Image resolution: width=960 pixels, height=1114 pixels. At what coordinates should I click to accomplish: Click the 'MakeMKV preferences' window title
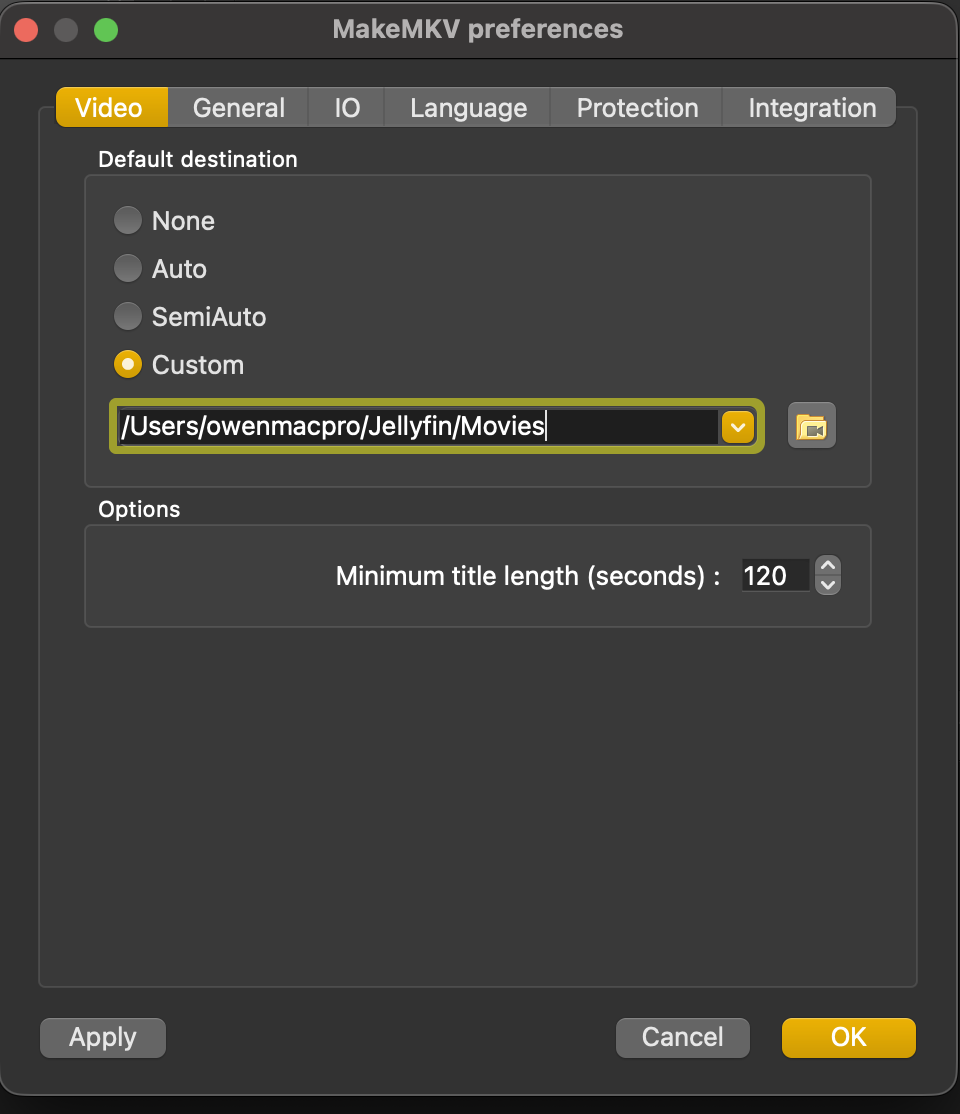pyautogui.click(x=478, y=29)
